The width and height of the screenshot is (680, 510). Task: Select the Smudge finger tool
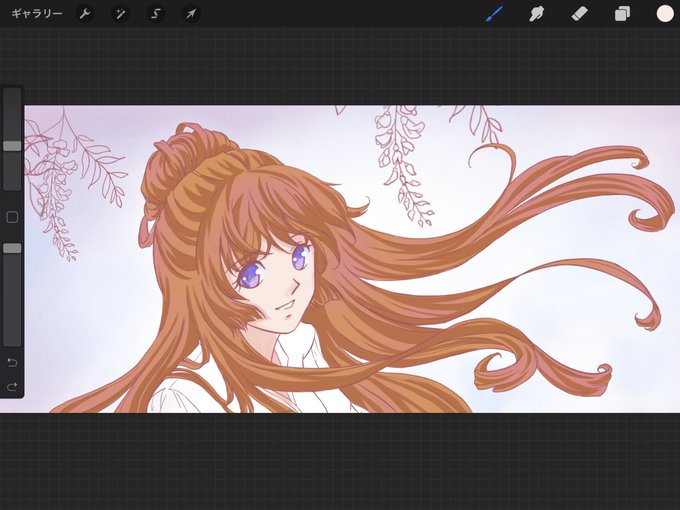[537, 14]
